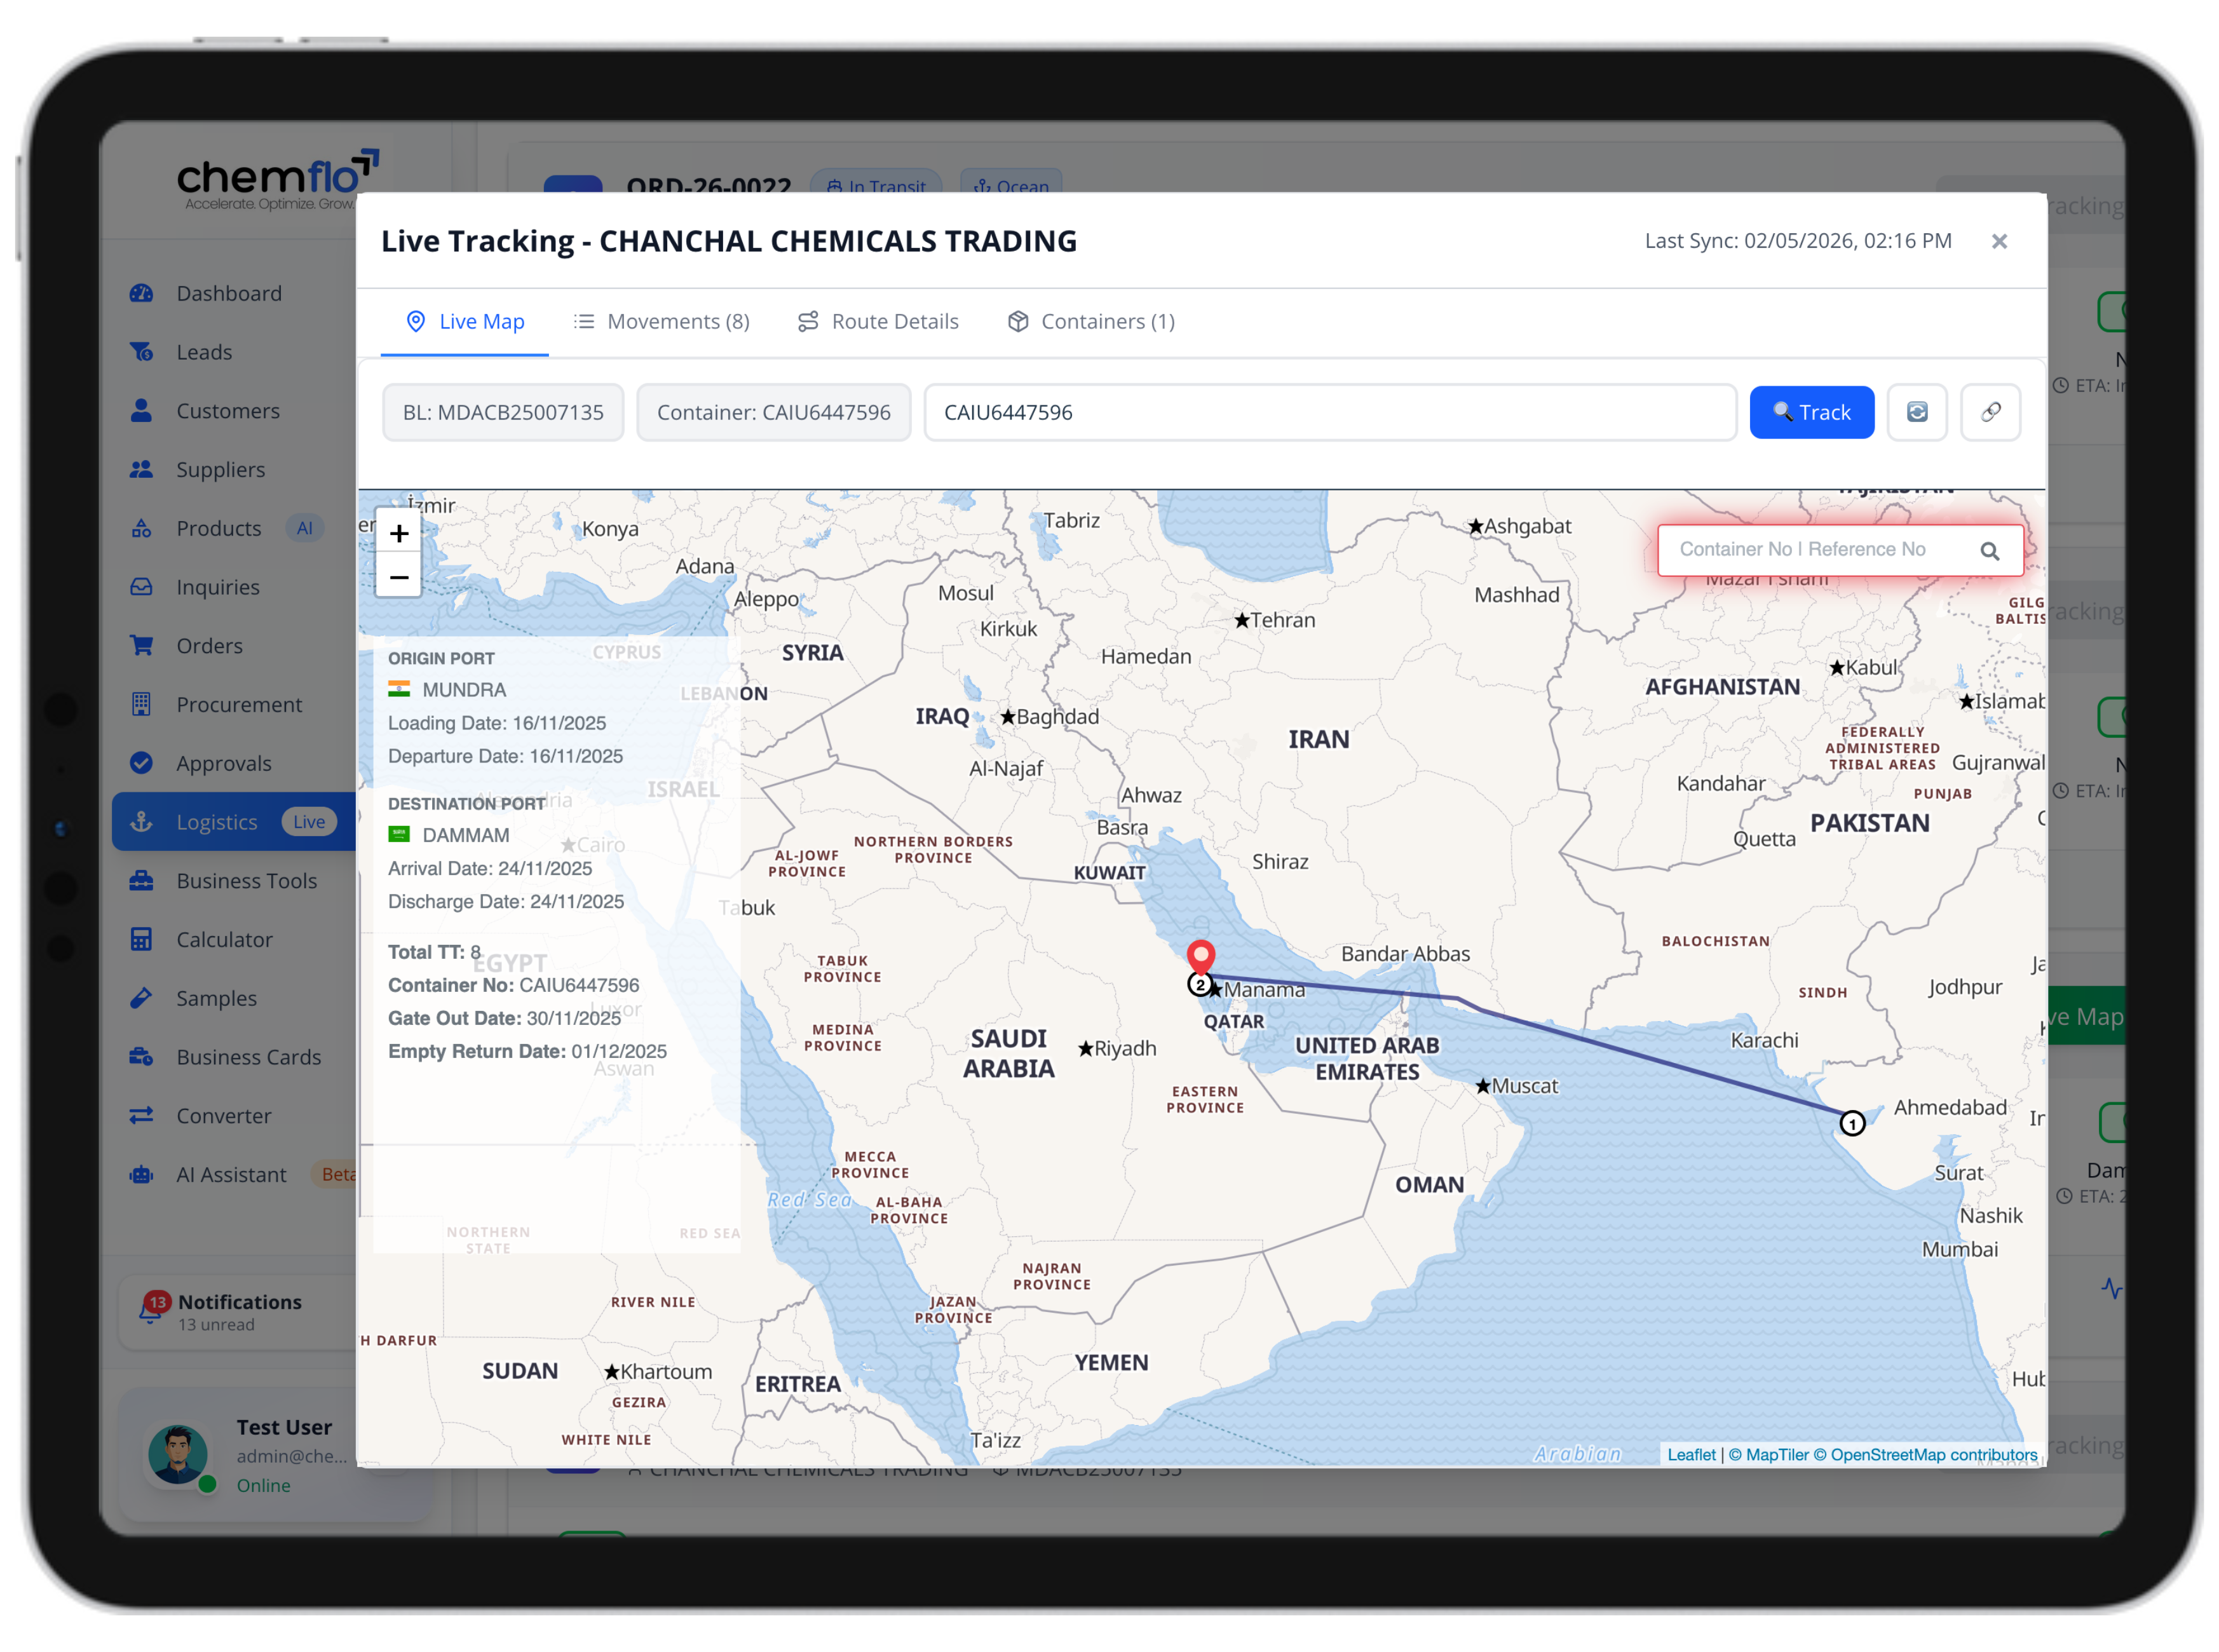Select the Live Map tab
This screenshot has height=1652, width=2219.
pos(464,321)
